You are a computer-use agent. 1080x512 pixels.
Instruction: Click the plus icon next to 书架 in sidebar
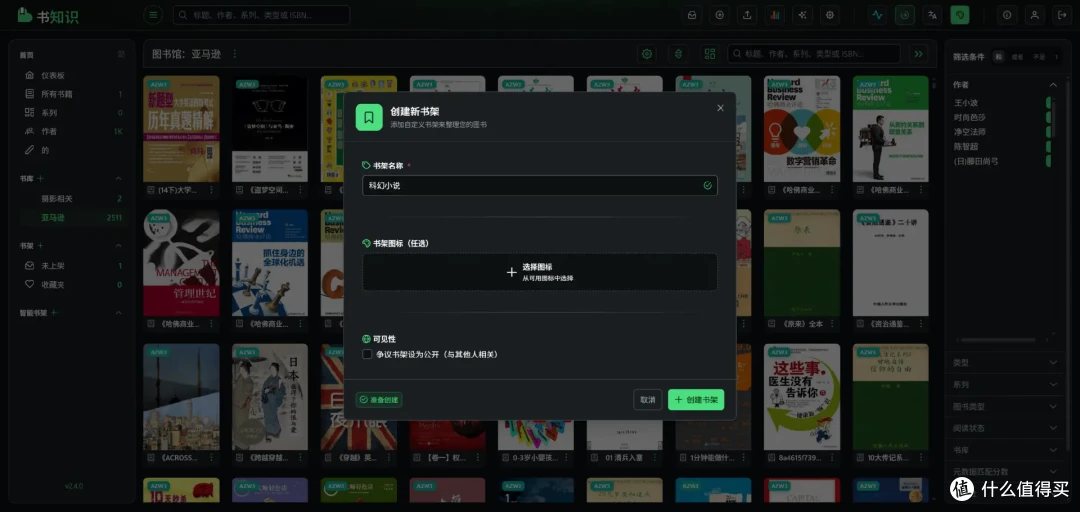click(40, 245)
